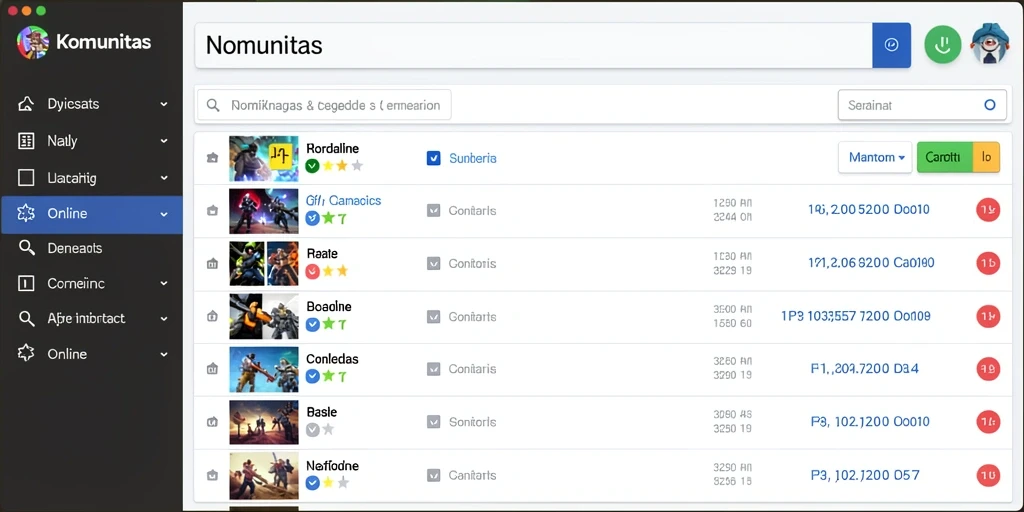
Task: Open the Deneaots sidebar item
Action: 91,248
